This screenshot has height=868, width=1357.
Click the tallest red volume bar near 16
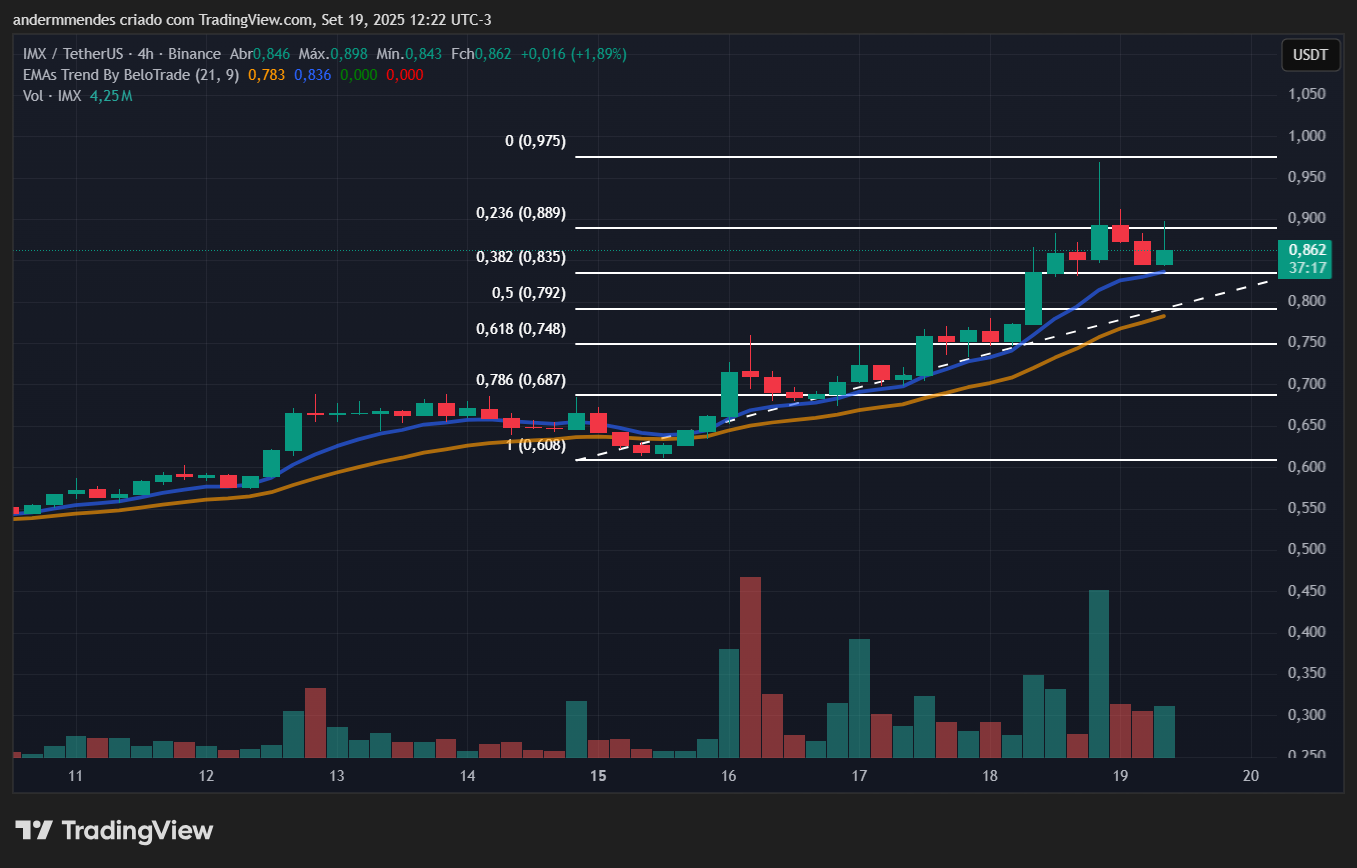(x=750, y=667)
